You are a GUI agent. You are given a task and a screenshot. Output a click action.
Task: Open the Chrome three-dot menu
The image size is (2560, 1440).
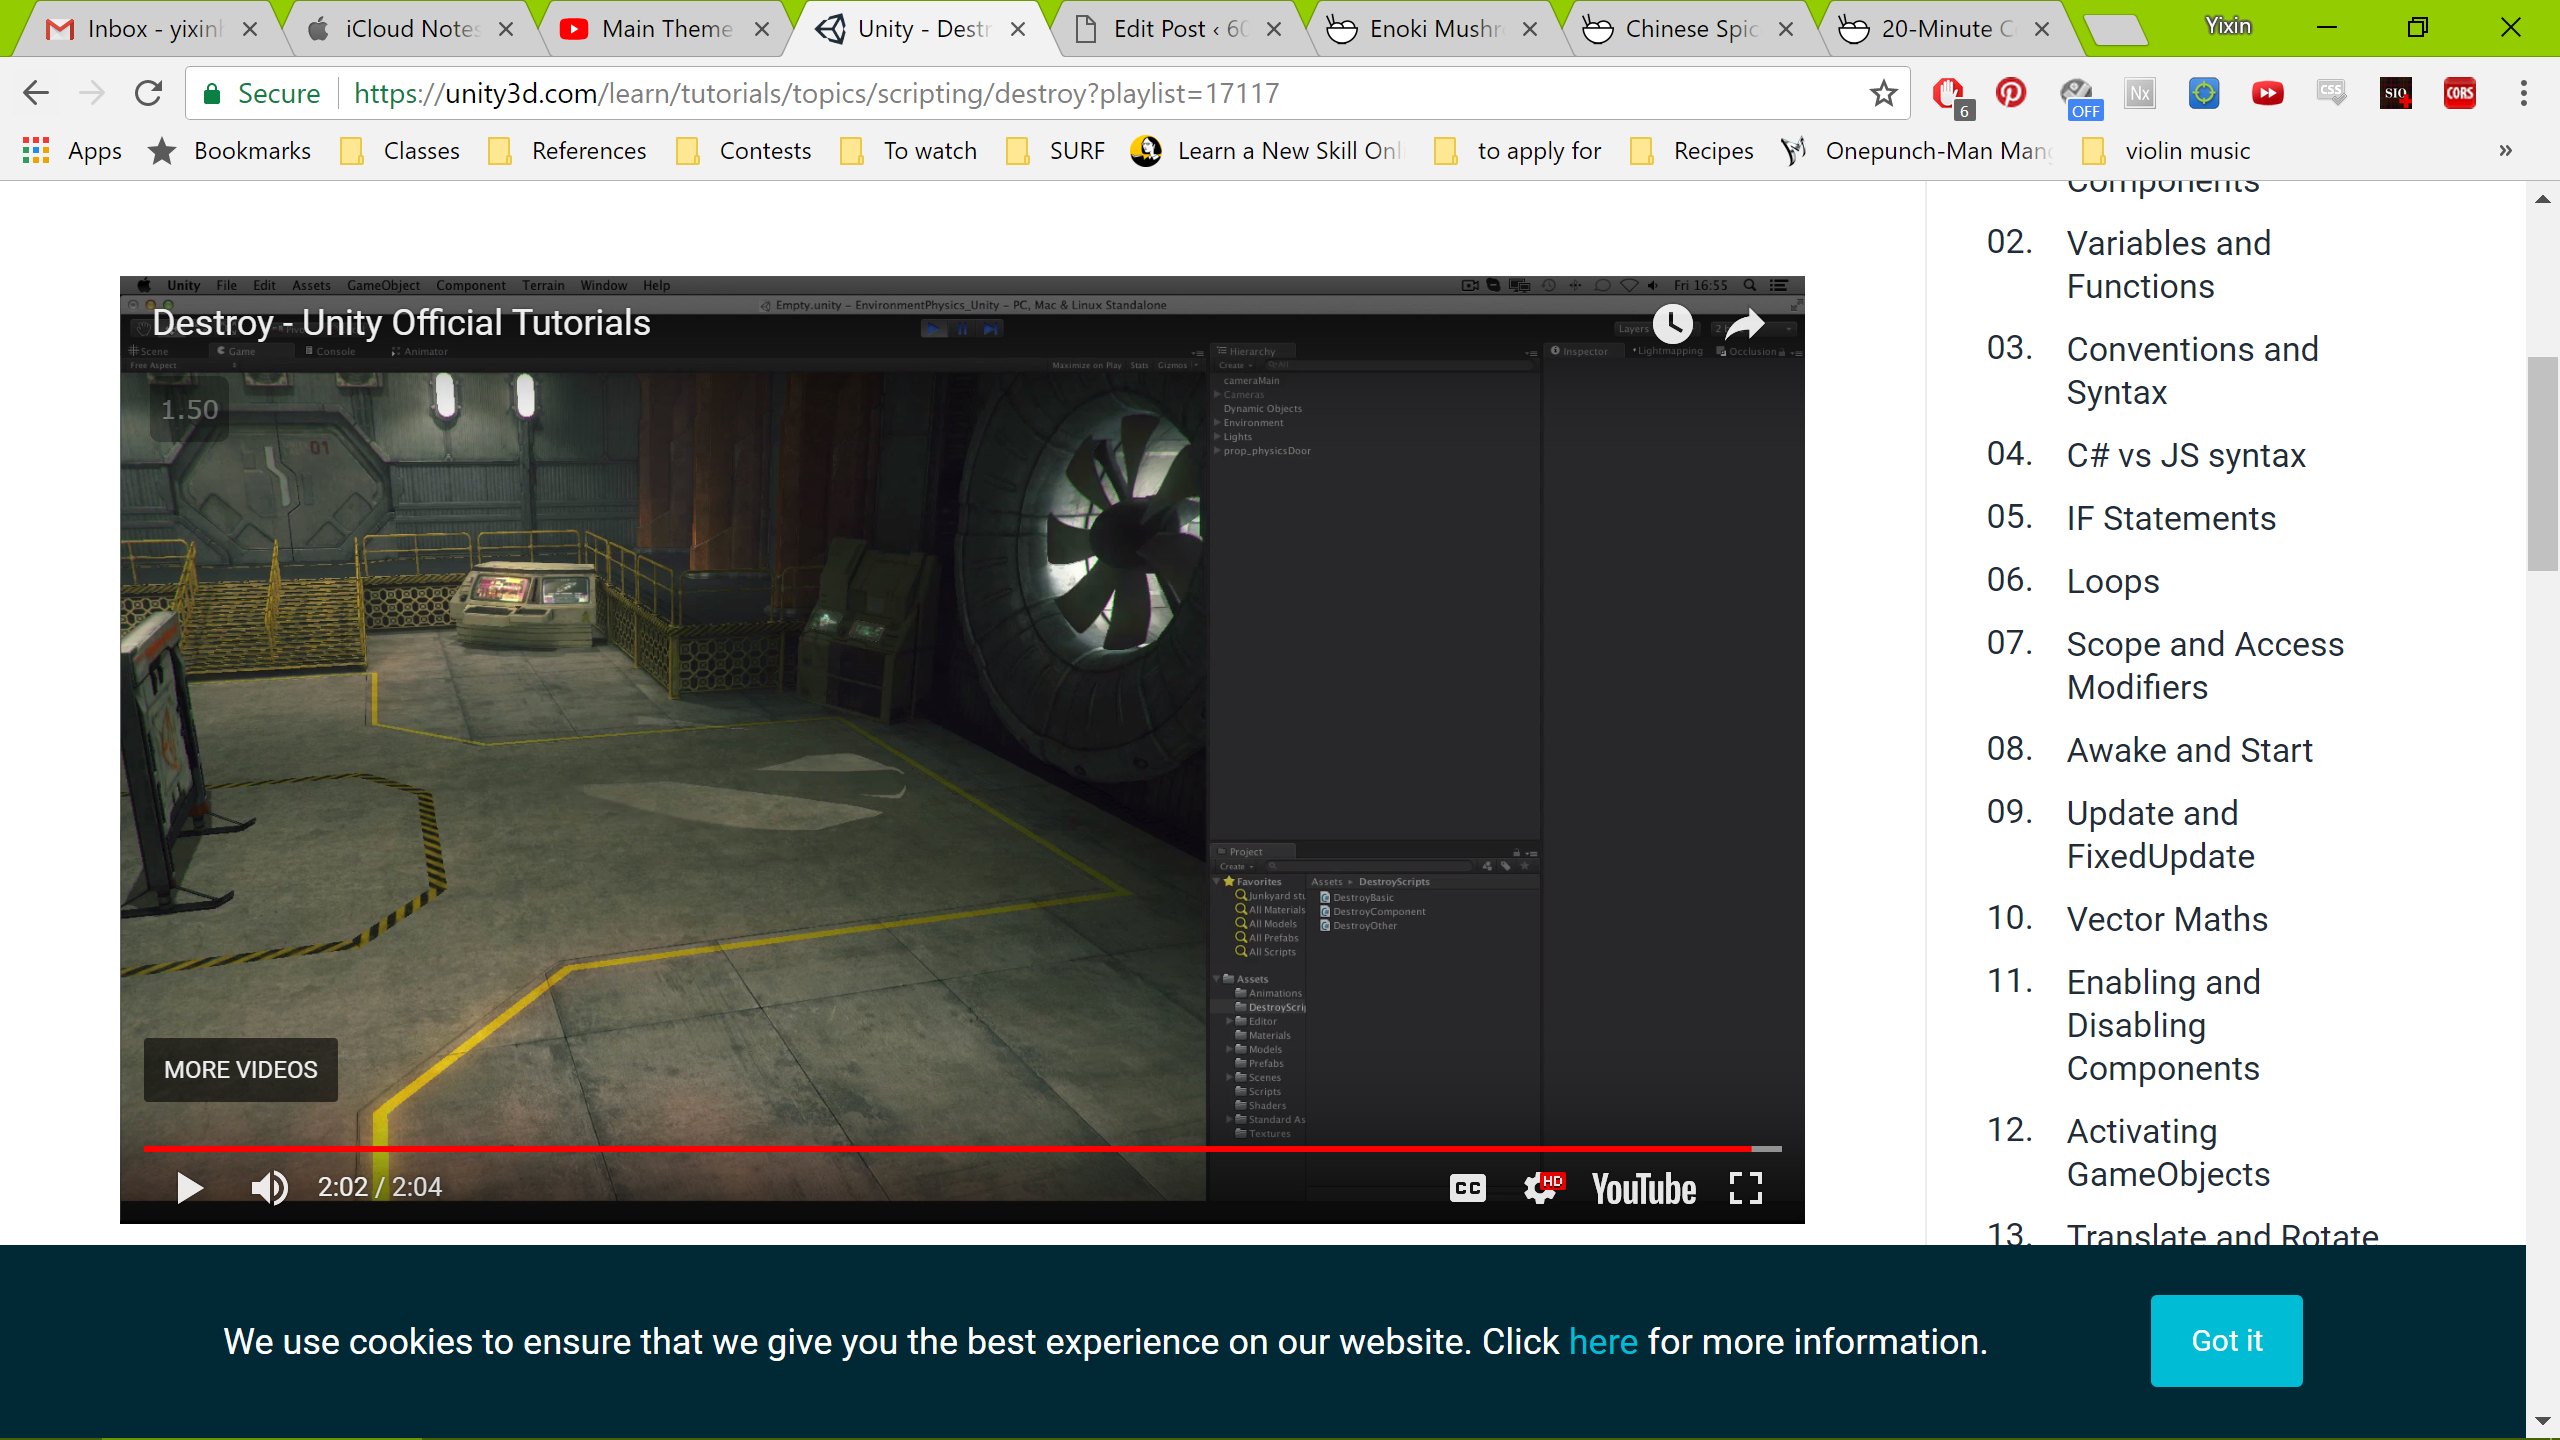pos(2523,93)
